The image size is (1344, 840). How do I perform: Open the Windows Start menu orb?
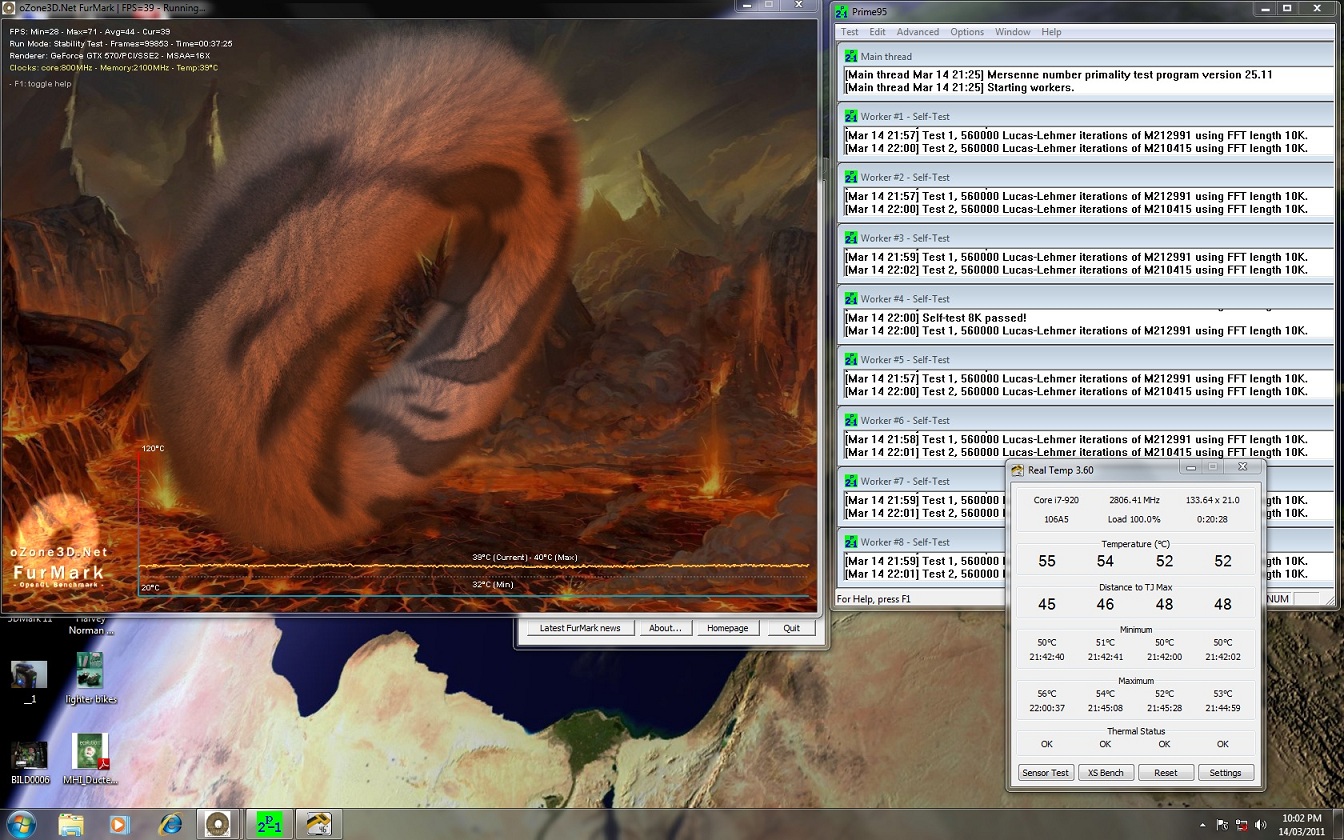(21, 824)
